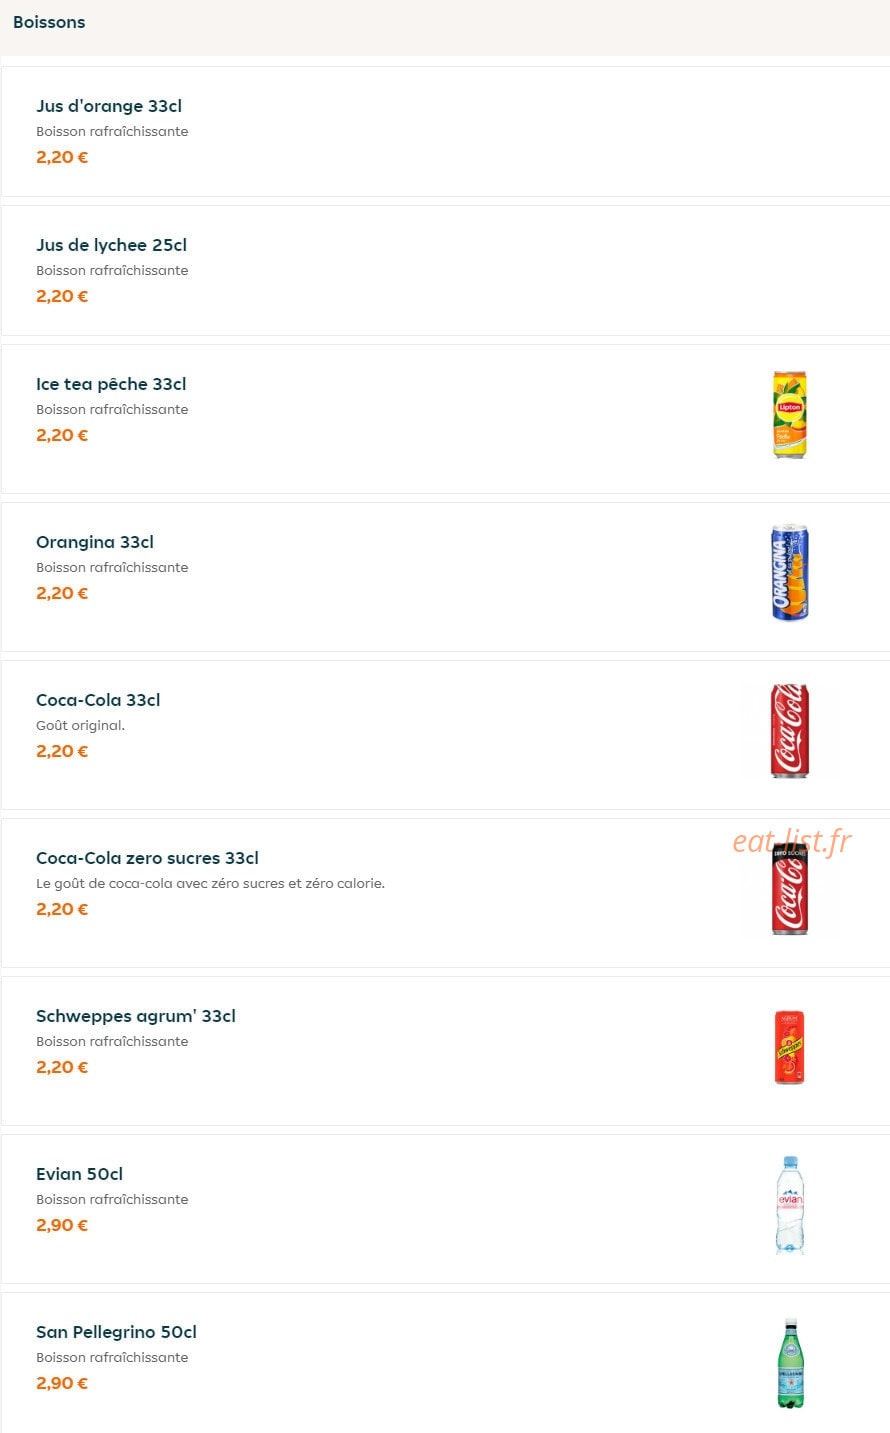890x1433 pixels.
Task: Click the Goût original description text
Action: 80,726
